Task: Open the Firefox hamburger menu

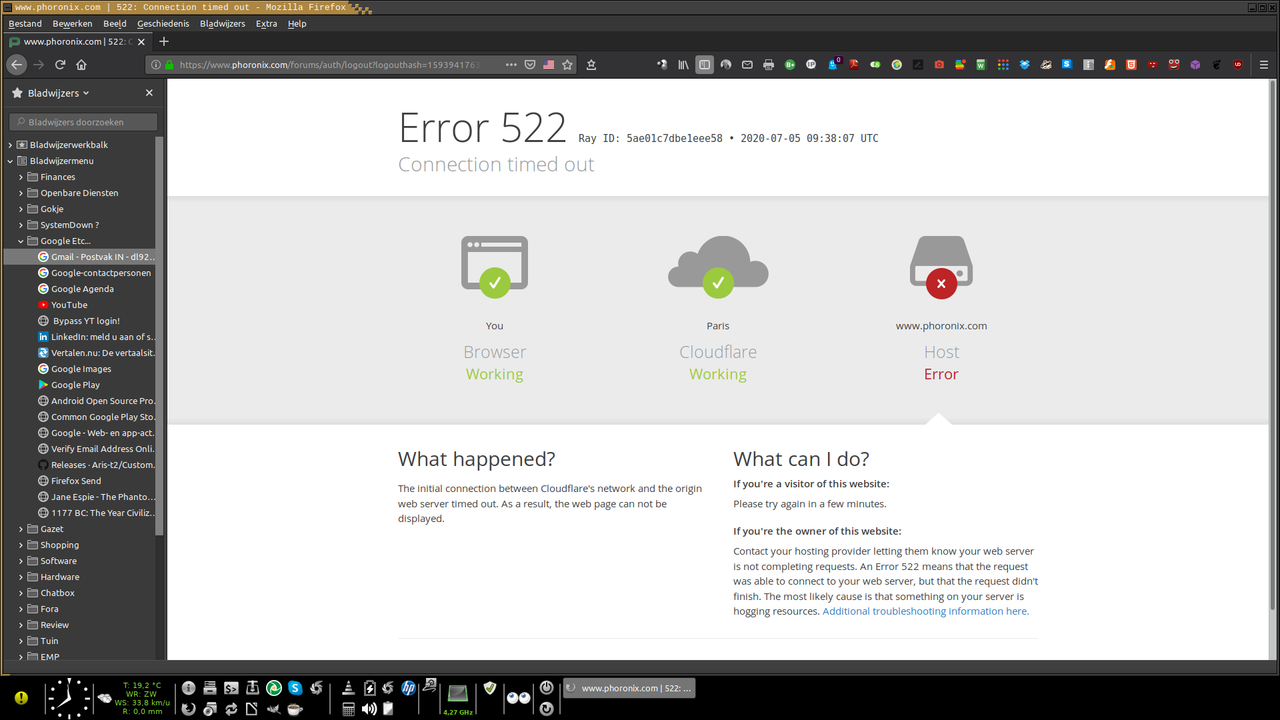Action: click(1264, 64)
